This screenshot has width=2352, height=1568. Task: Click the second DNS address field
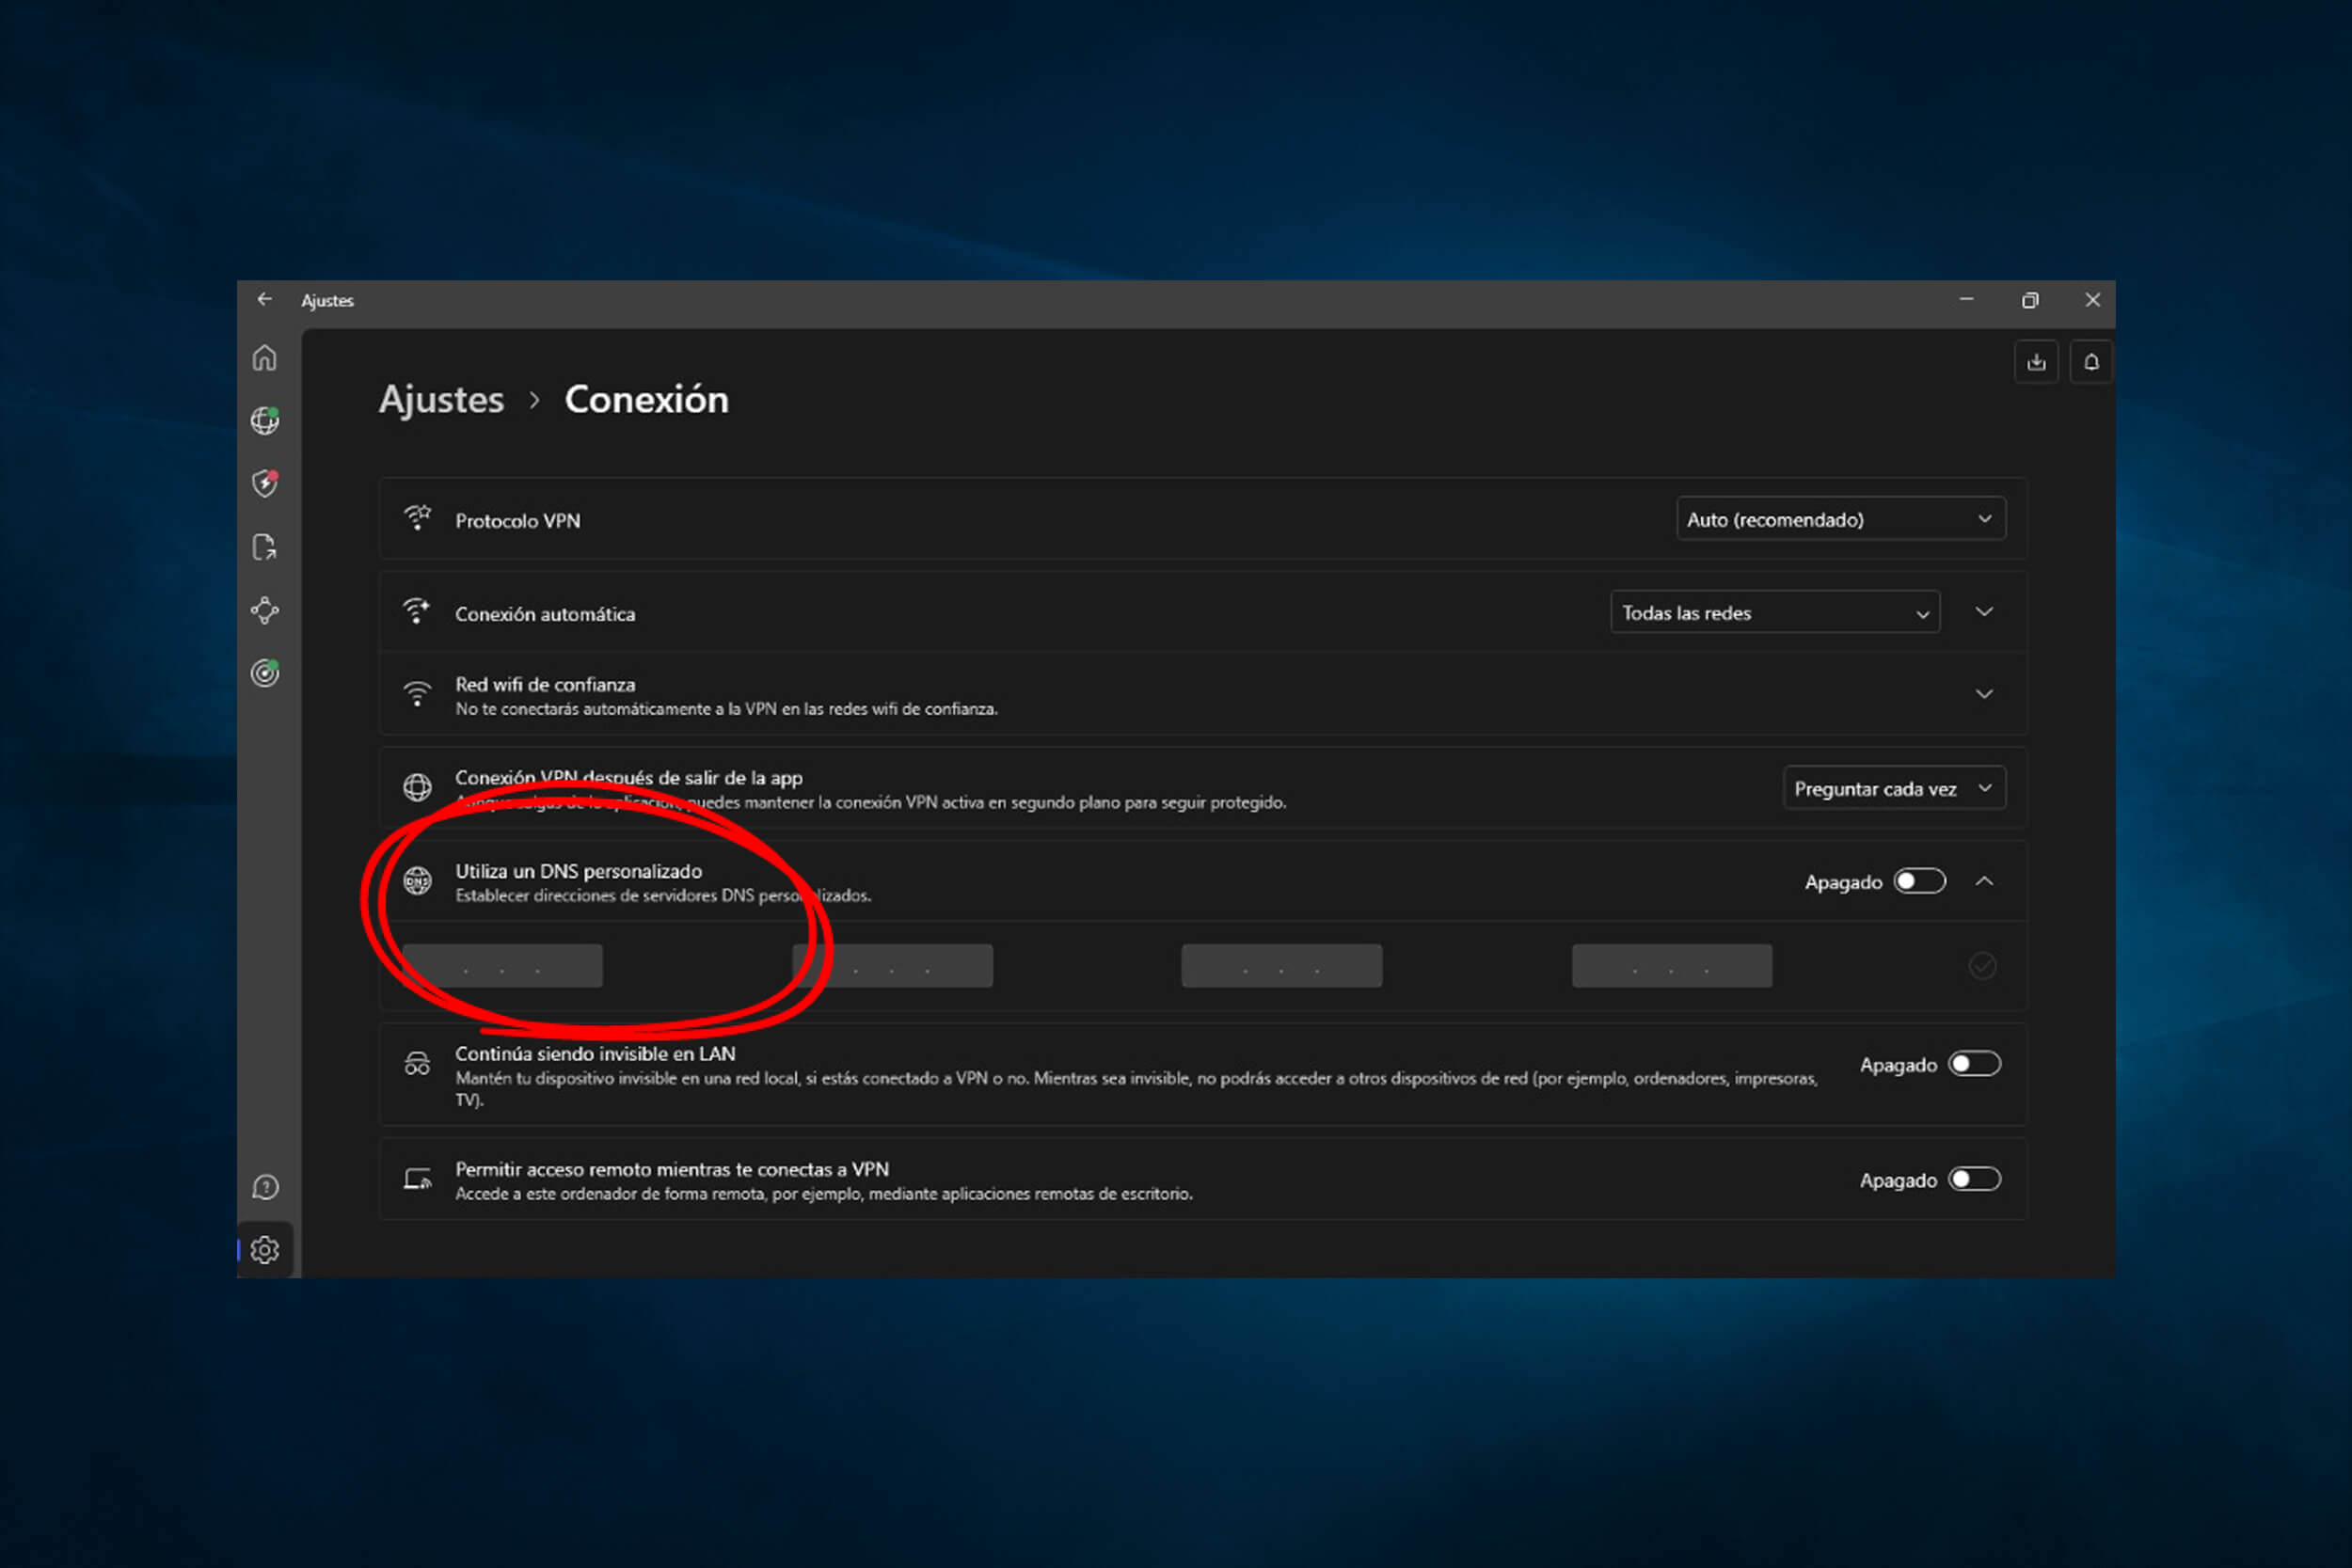click(892, 966)
